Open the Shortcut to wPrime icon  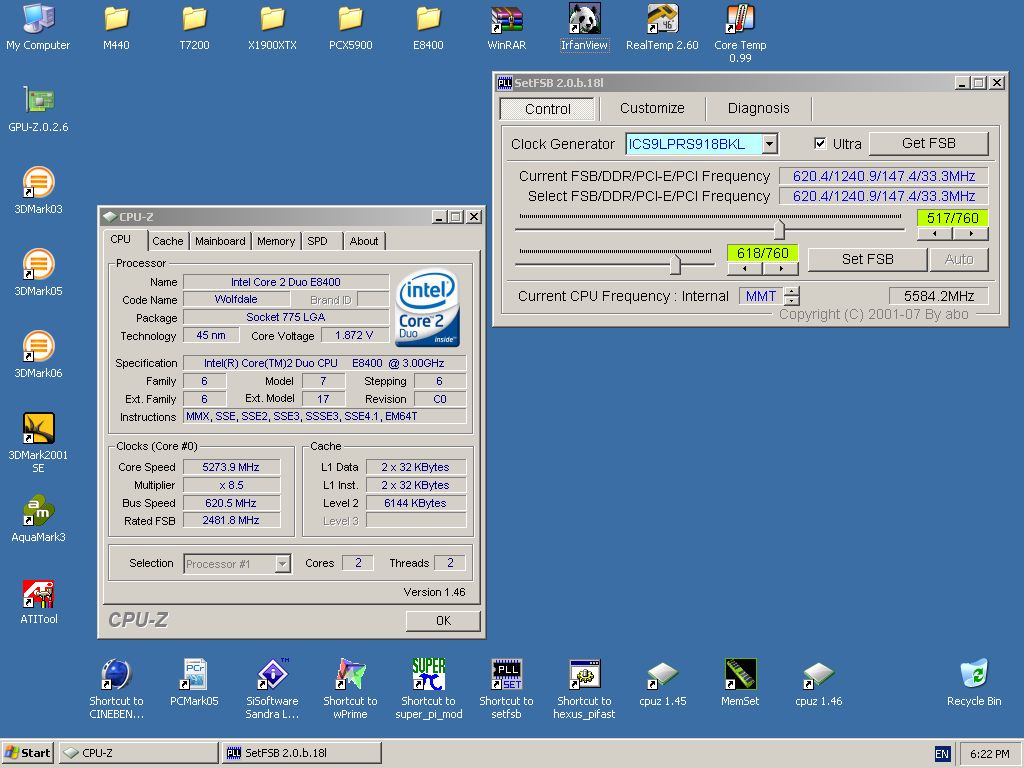pyautogui.click(x=350, y=690)
